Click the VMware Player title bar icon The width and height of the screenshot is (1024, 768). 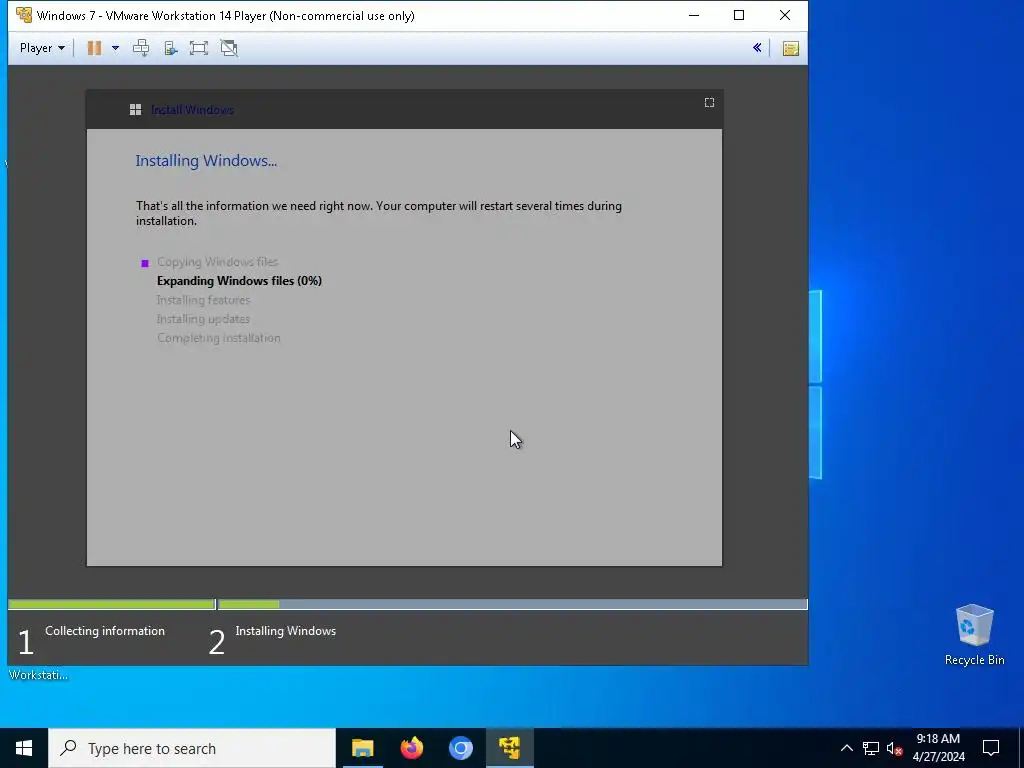[24, 15]
